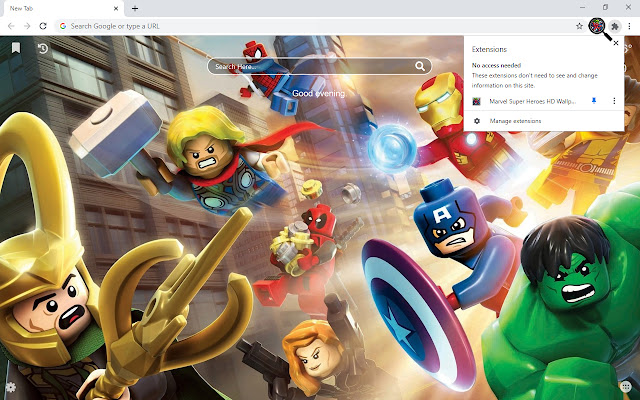The width and height of the screenshot is (640, 400).
Task: Click the Google icon in the address bar
Action: pyautogui.click(x=63, y=26)
